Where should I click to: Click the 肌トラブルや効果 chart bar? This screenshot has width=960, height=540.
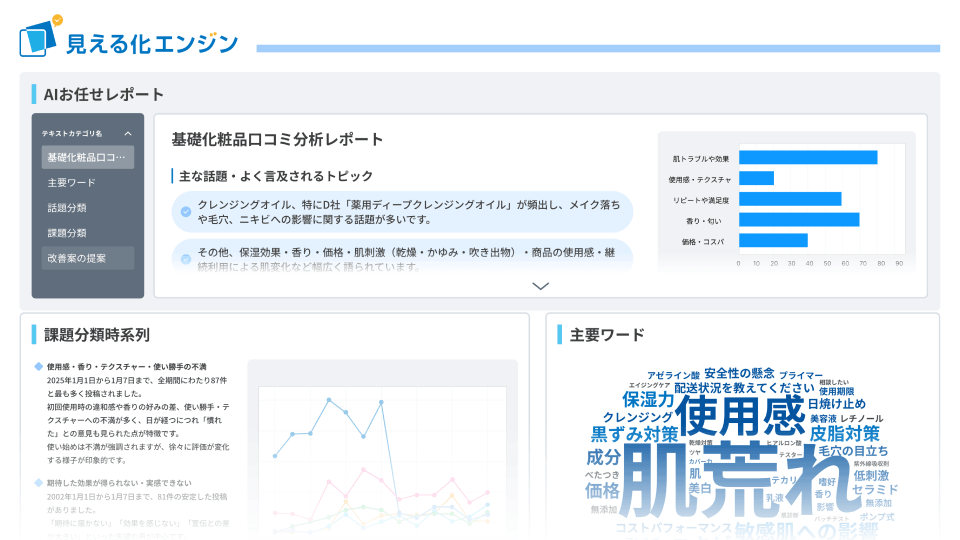pos(808,157)
